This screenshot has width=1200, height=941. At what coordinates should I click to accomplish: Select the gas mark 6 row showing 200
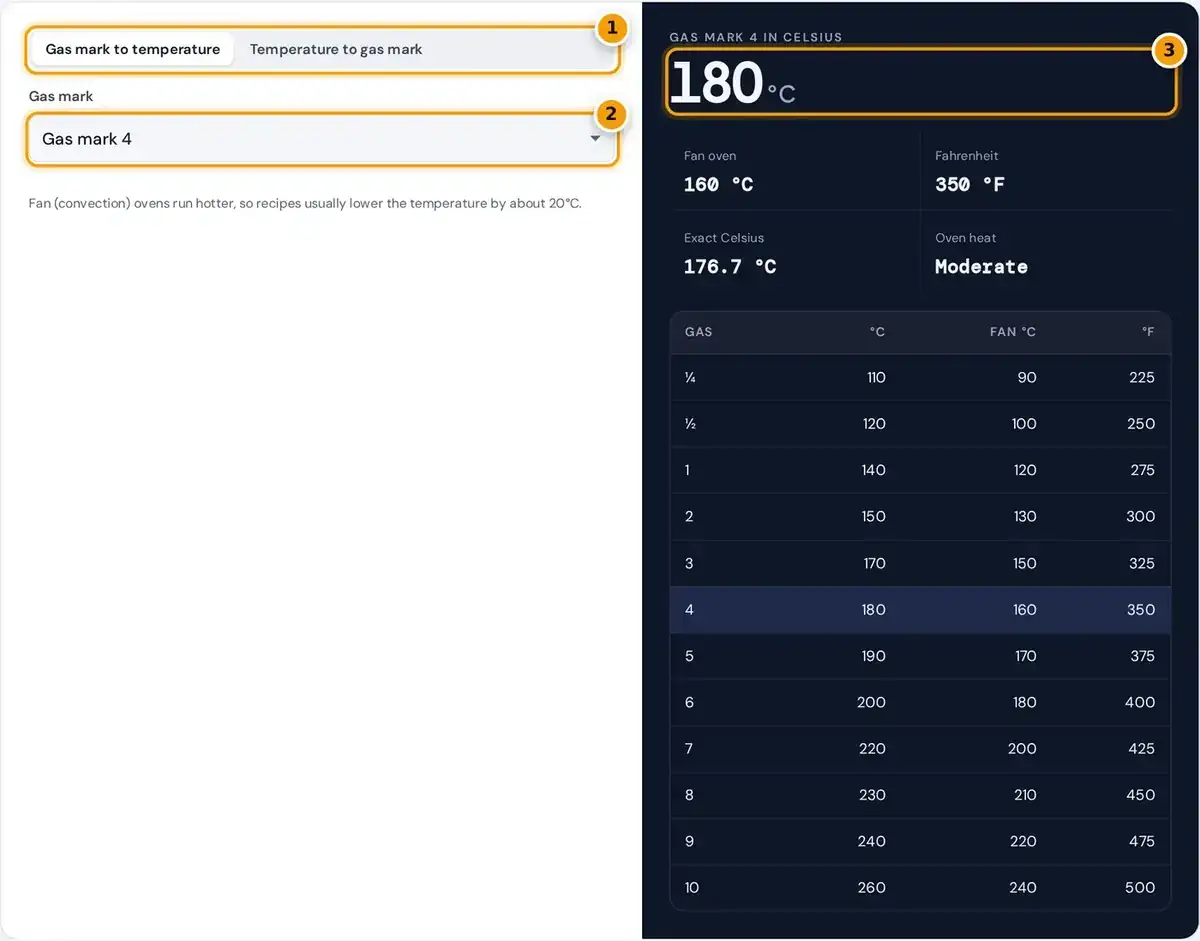920,703
